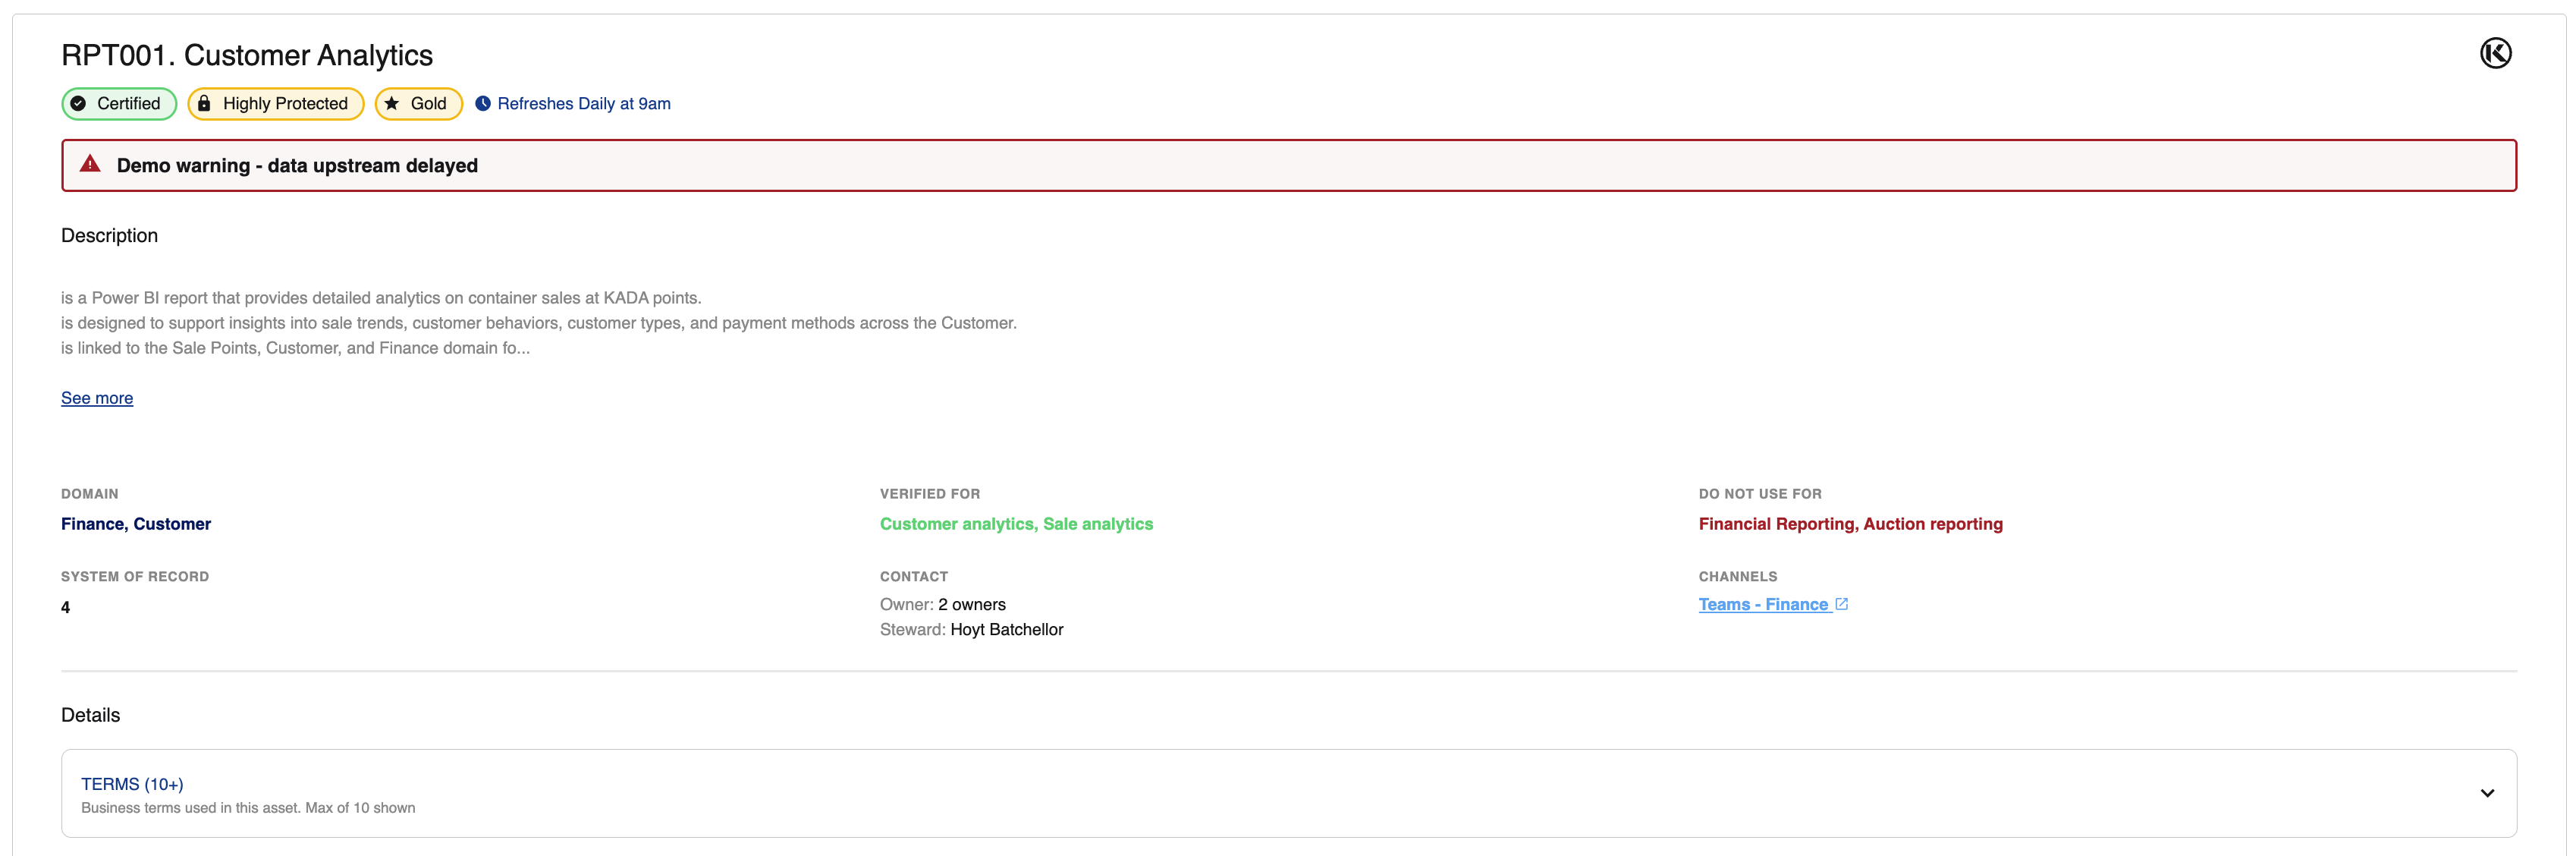Click the System of Record value 4
This screenshot has width=2576, height=856.
(x=66, y=607)
